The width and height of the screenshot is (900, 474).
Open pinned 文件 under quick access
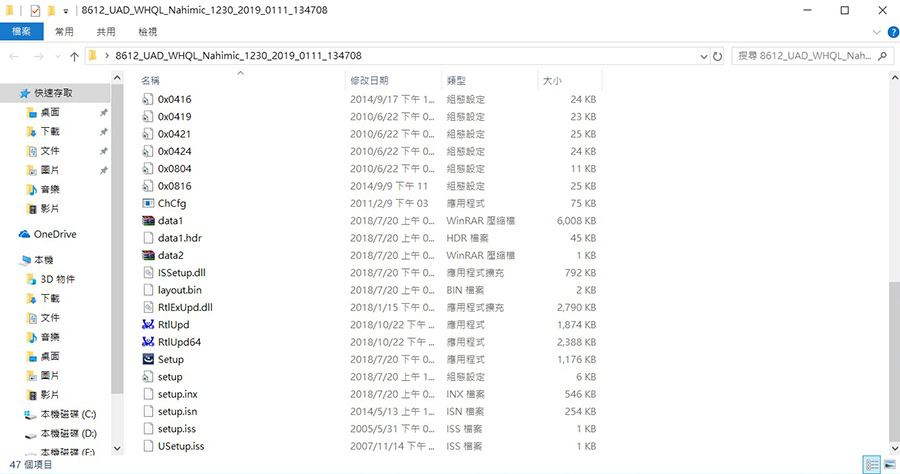[x=50, y=151]
